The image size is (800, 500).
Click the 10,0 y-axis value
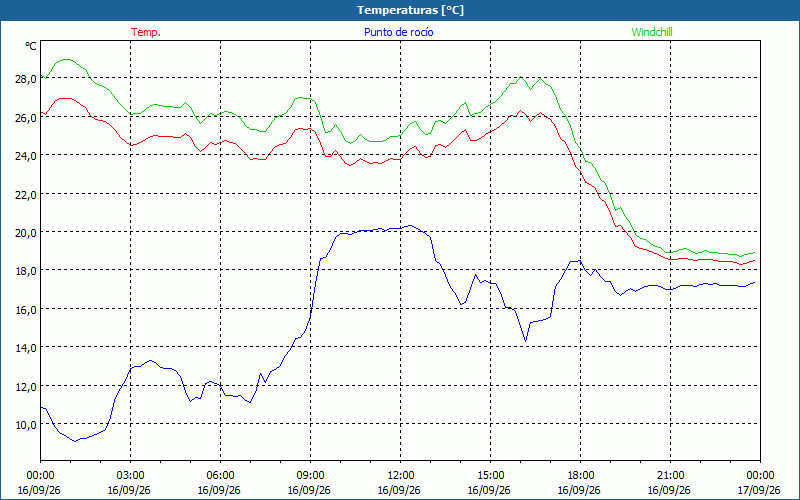pyautogui.click(x=26, y=425)
